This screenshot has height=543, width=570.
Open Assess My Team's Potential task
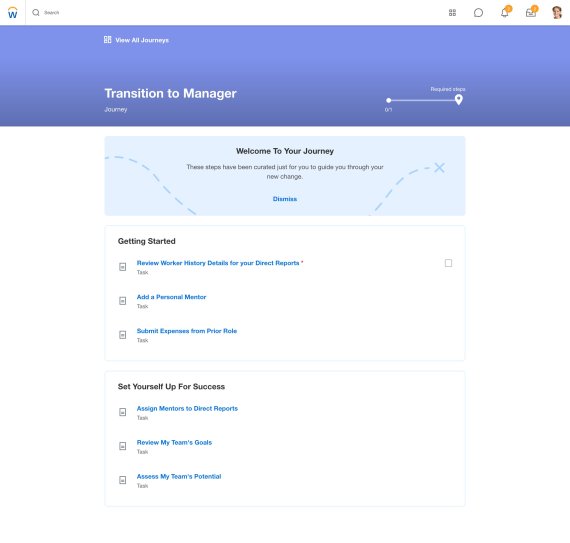click(x=179, y=476)
